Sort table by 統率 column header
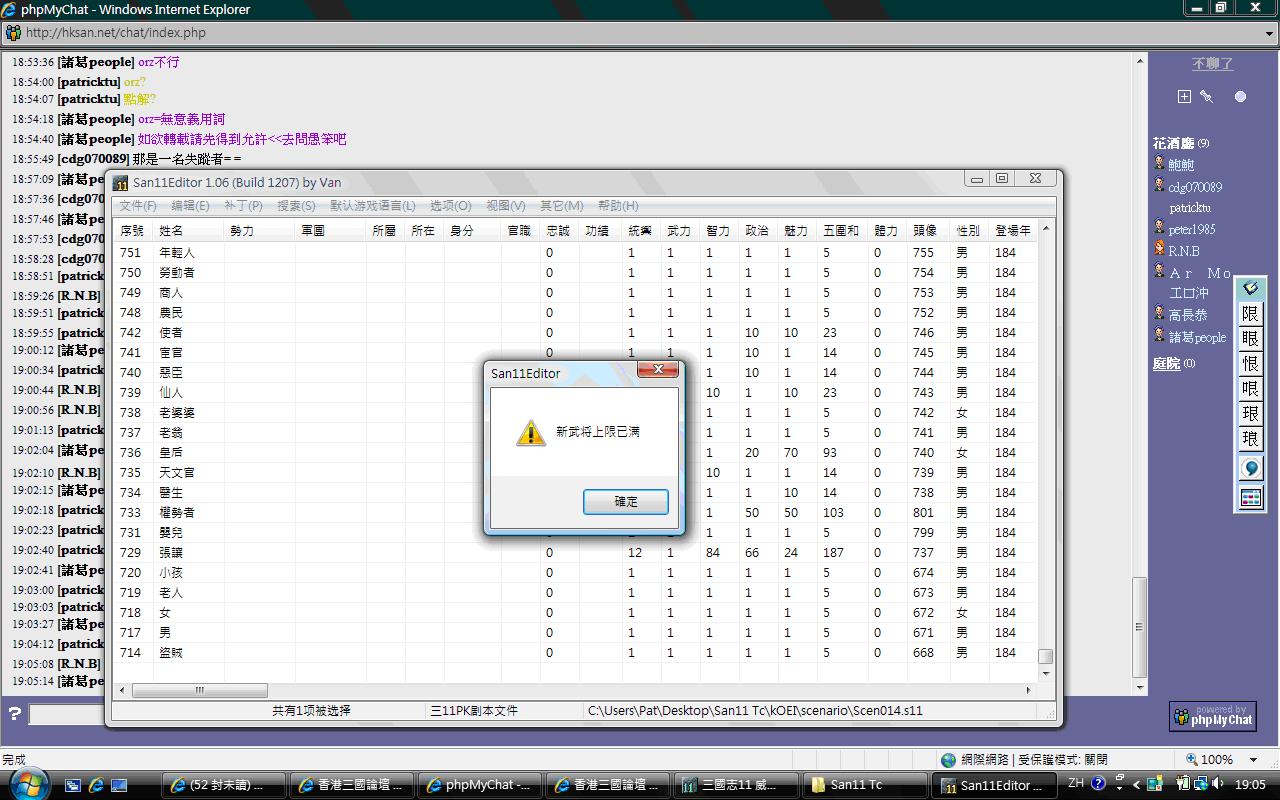 (x=640, y=231)
